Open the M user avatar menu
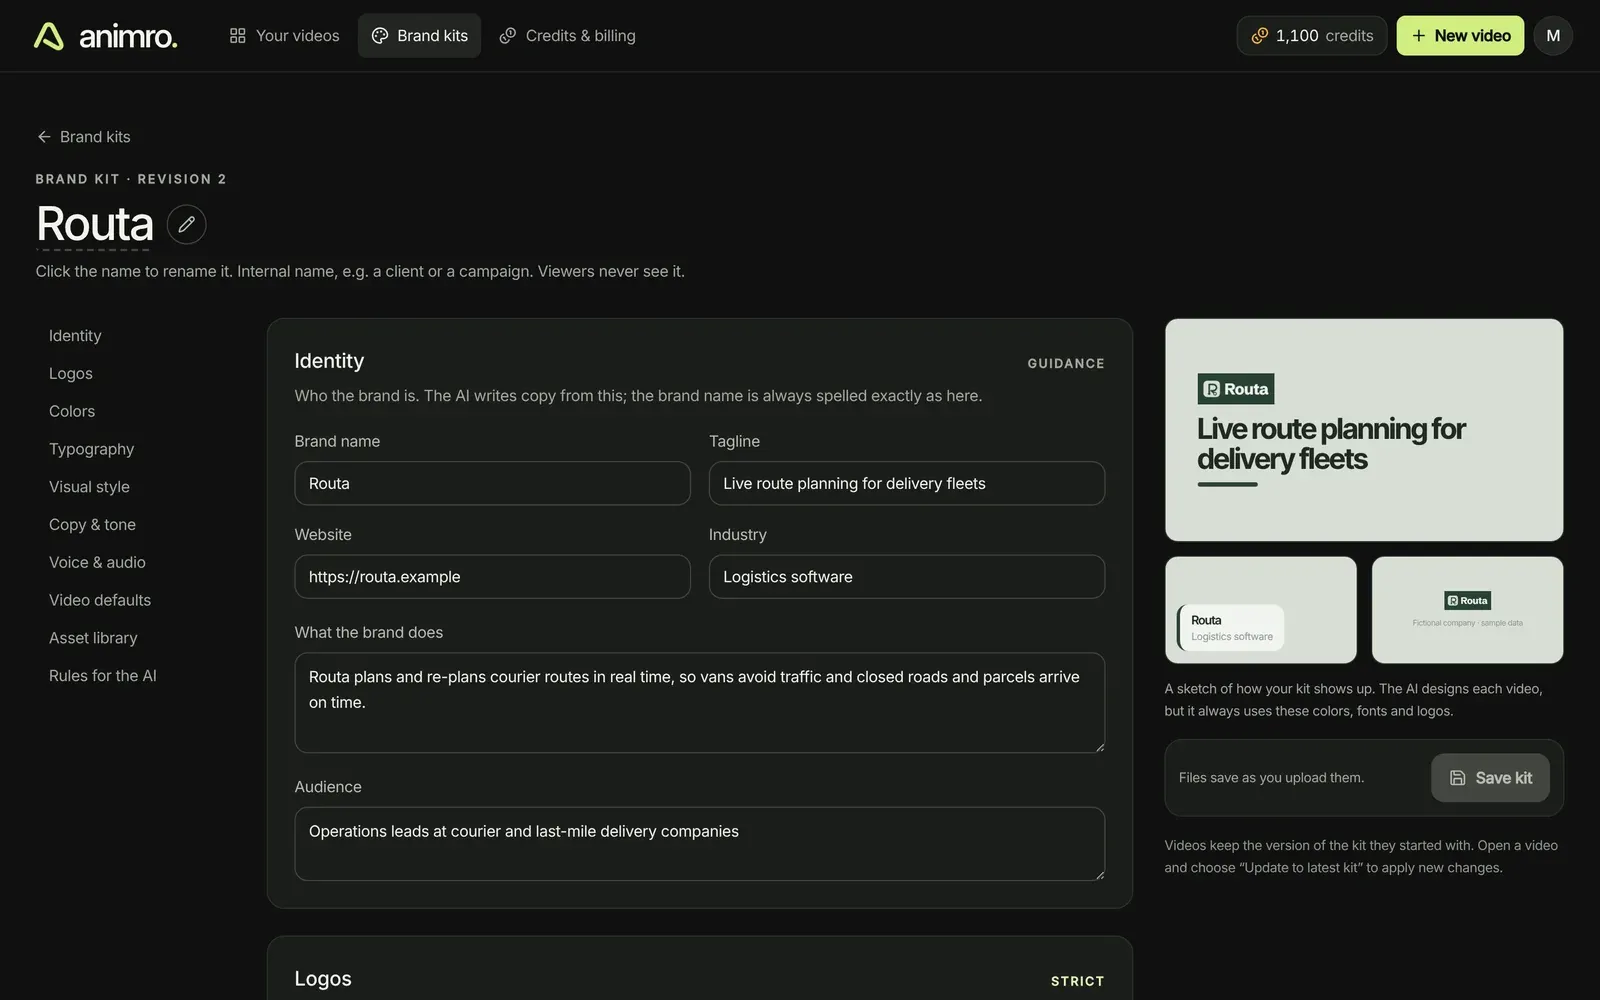 pyautogui.click(x=1553, y=36)
